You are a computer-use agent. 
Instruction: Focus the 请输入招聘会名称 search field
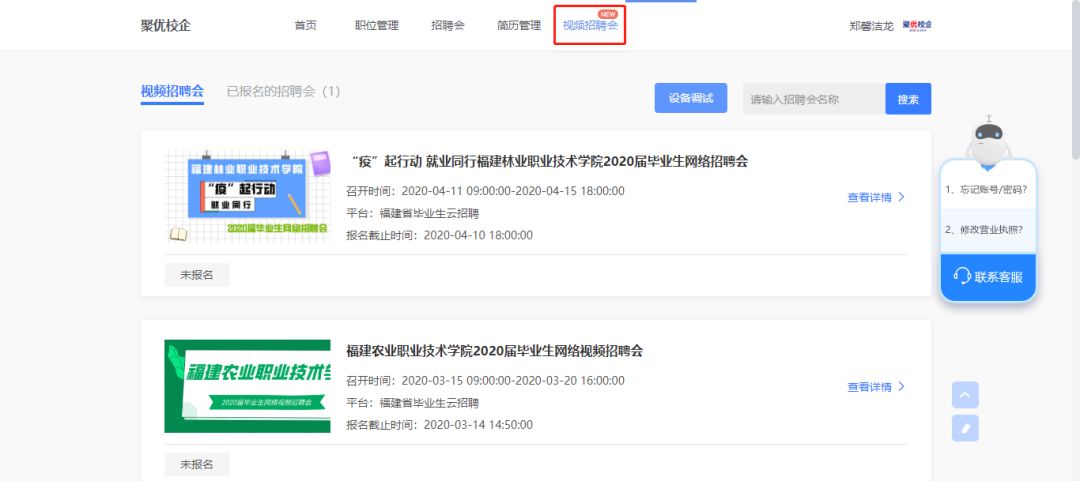(x=813, y=99)
